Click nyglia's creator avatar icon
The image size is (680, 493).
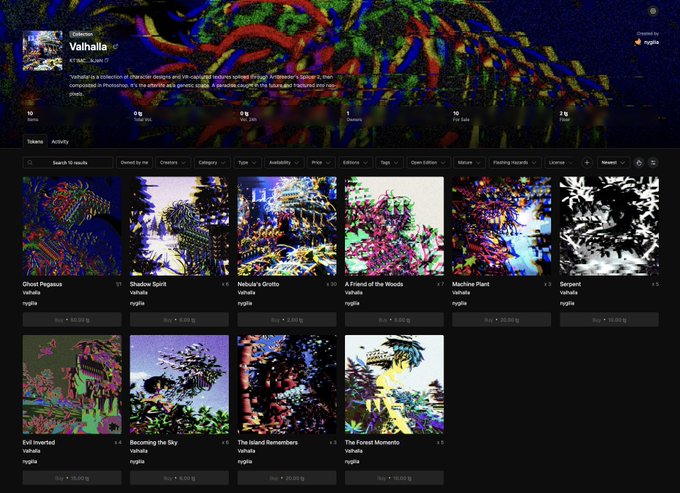638,42
